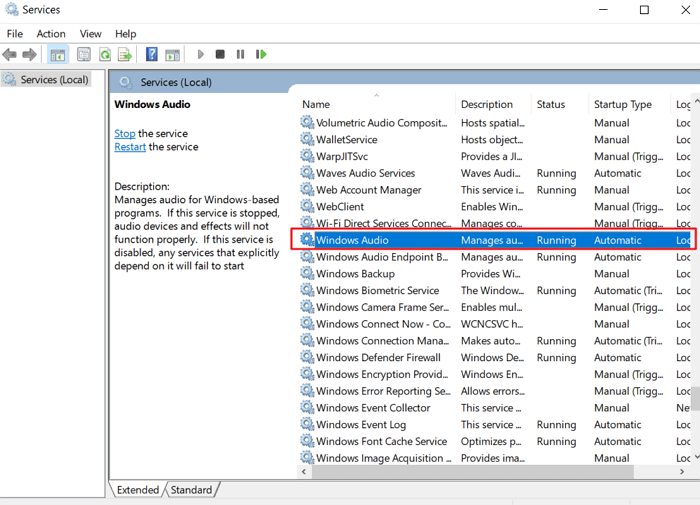Click the gear icon of Waves Audio Services

[x=307, y=173]
